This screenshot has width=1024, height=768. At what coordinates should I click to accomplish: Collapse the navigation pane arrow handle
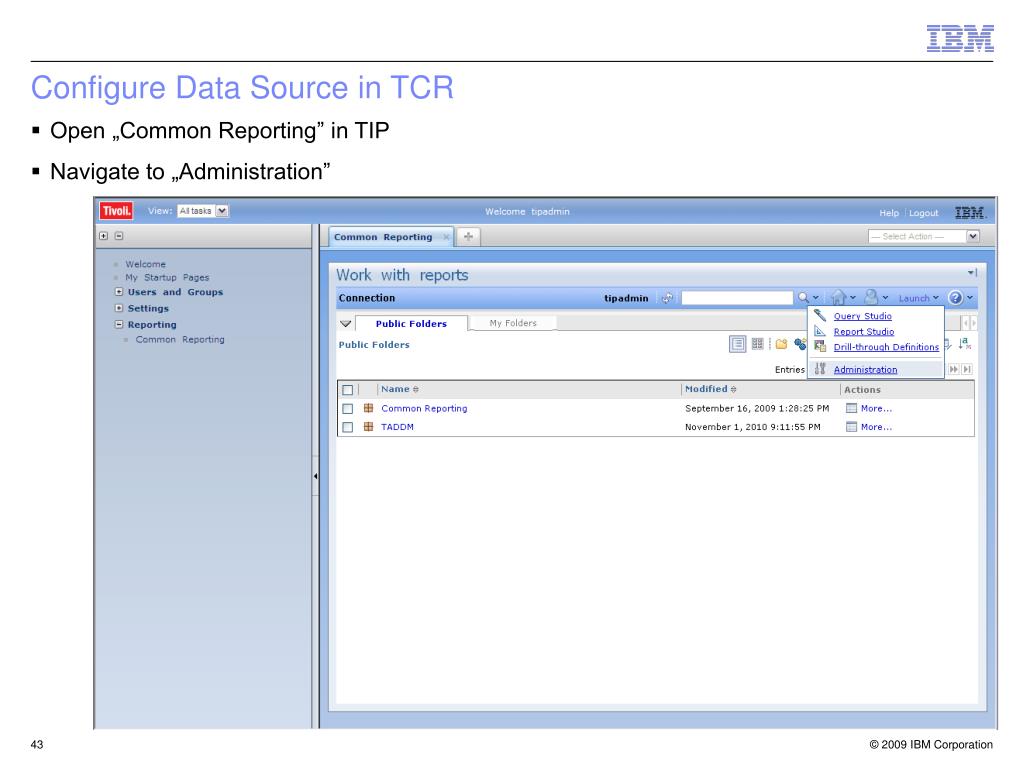[315, 476]
